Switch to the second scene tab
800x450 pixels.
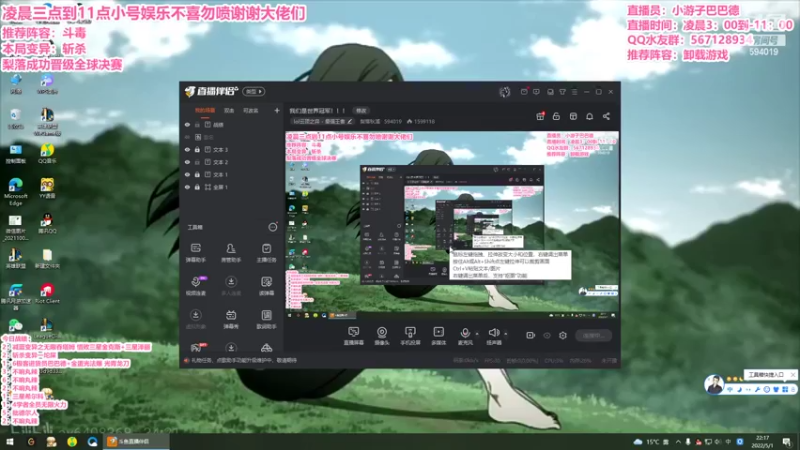click(229, 110)
